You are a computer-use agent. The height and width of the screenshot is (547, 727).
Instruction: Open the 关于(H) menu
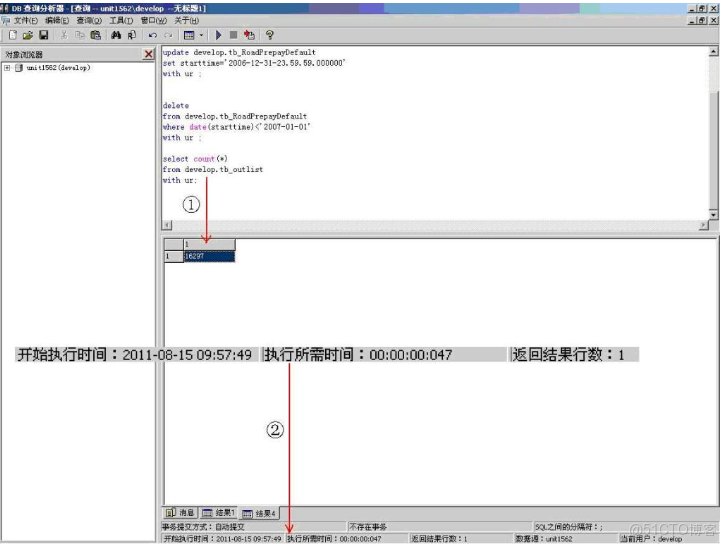(186, 20)
